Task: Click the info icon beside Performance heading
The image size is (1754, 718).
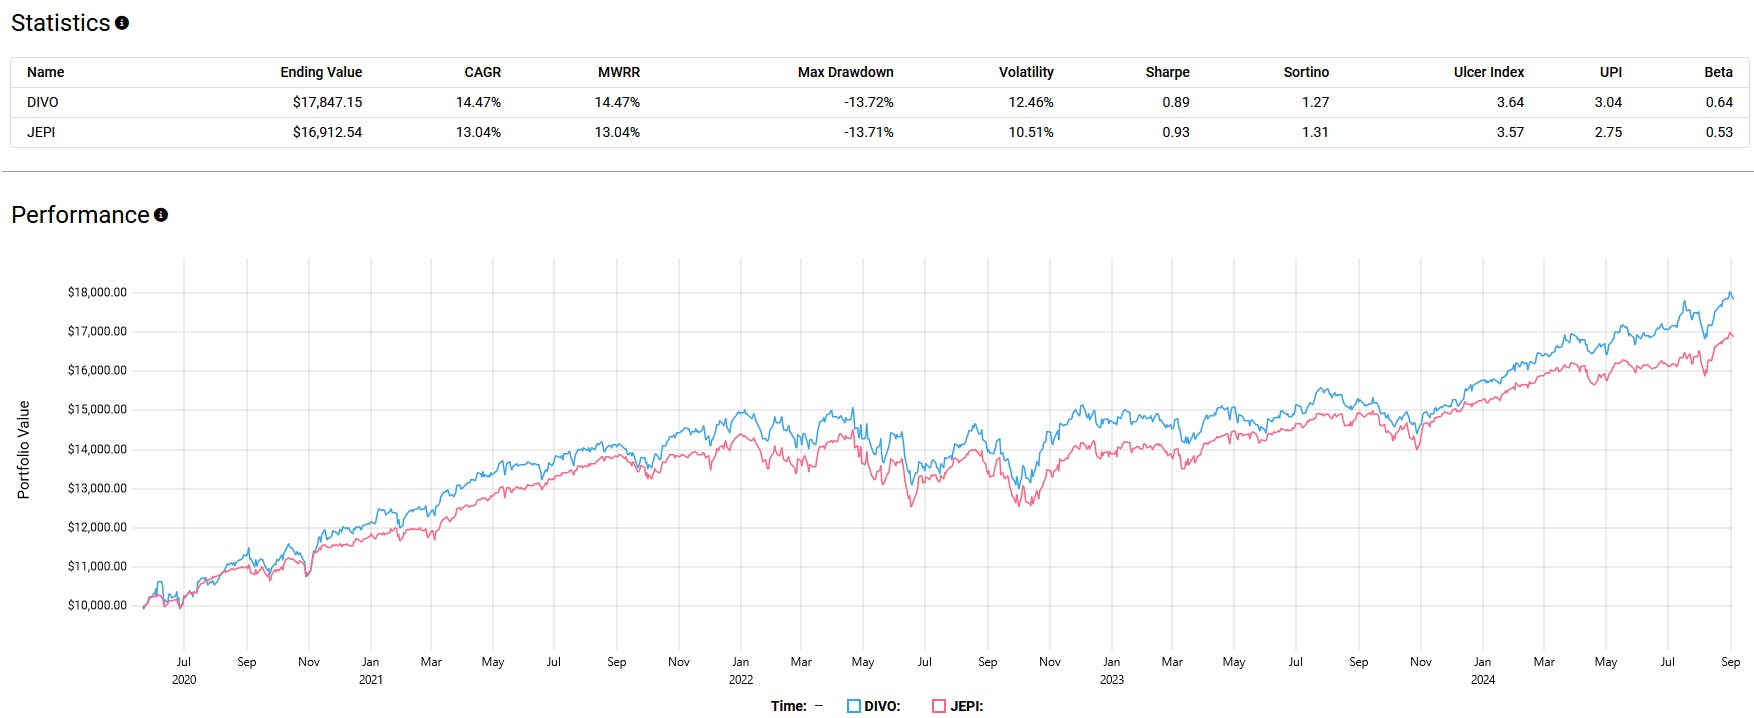Action: click(161, 215)
